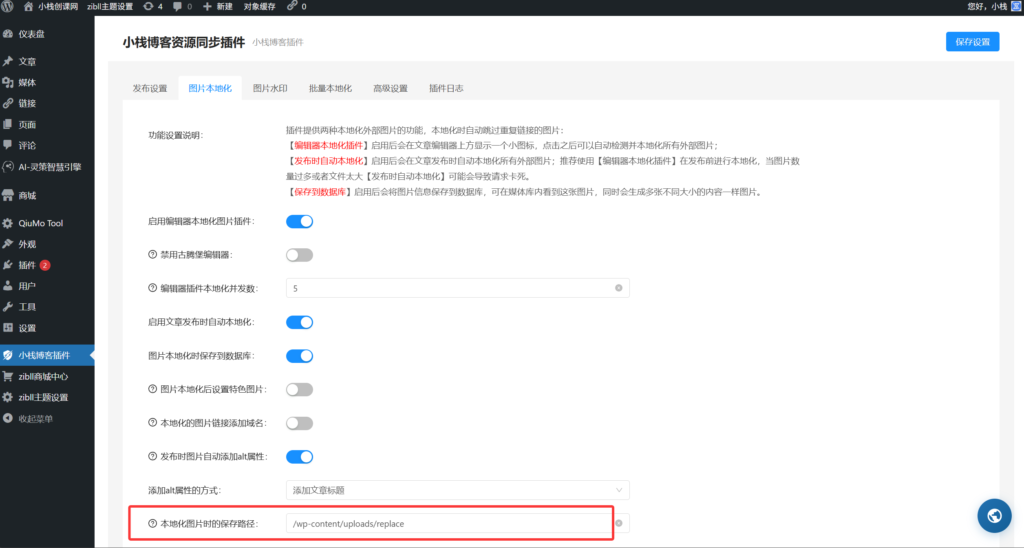This screenshot has width=1024, height=548.
Task: Click the 插件 plugin icon in the sidebar
Action: click(x=8, y=265)
